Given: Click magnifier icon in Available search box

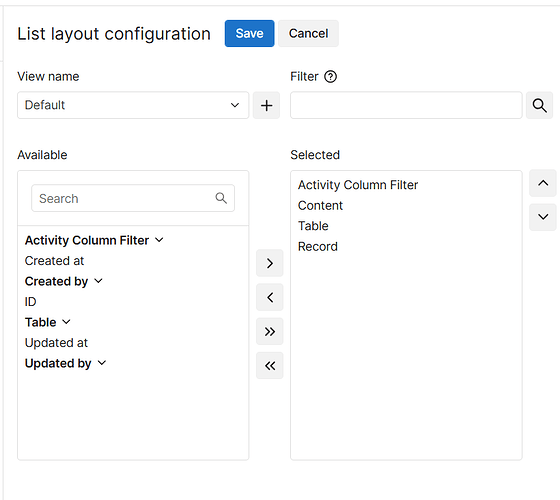Looking at the screenshot, I should click(x=221, y=198).
